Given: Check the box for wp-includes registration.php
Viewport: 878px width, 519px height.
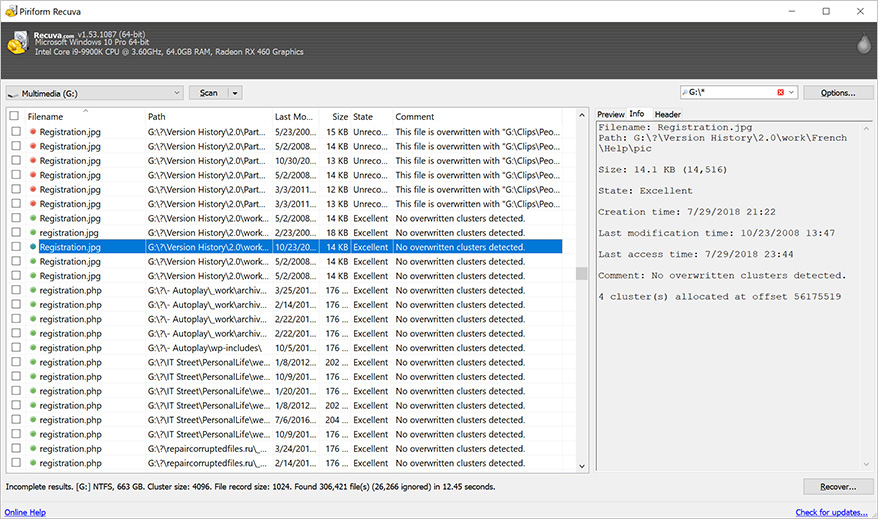Looking at the screenshot, I should tap(16, 348).
